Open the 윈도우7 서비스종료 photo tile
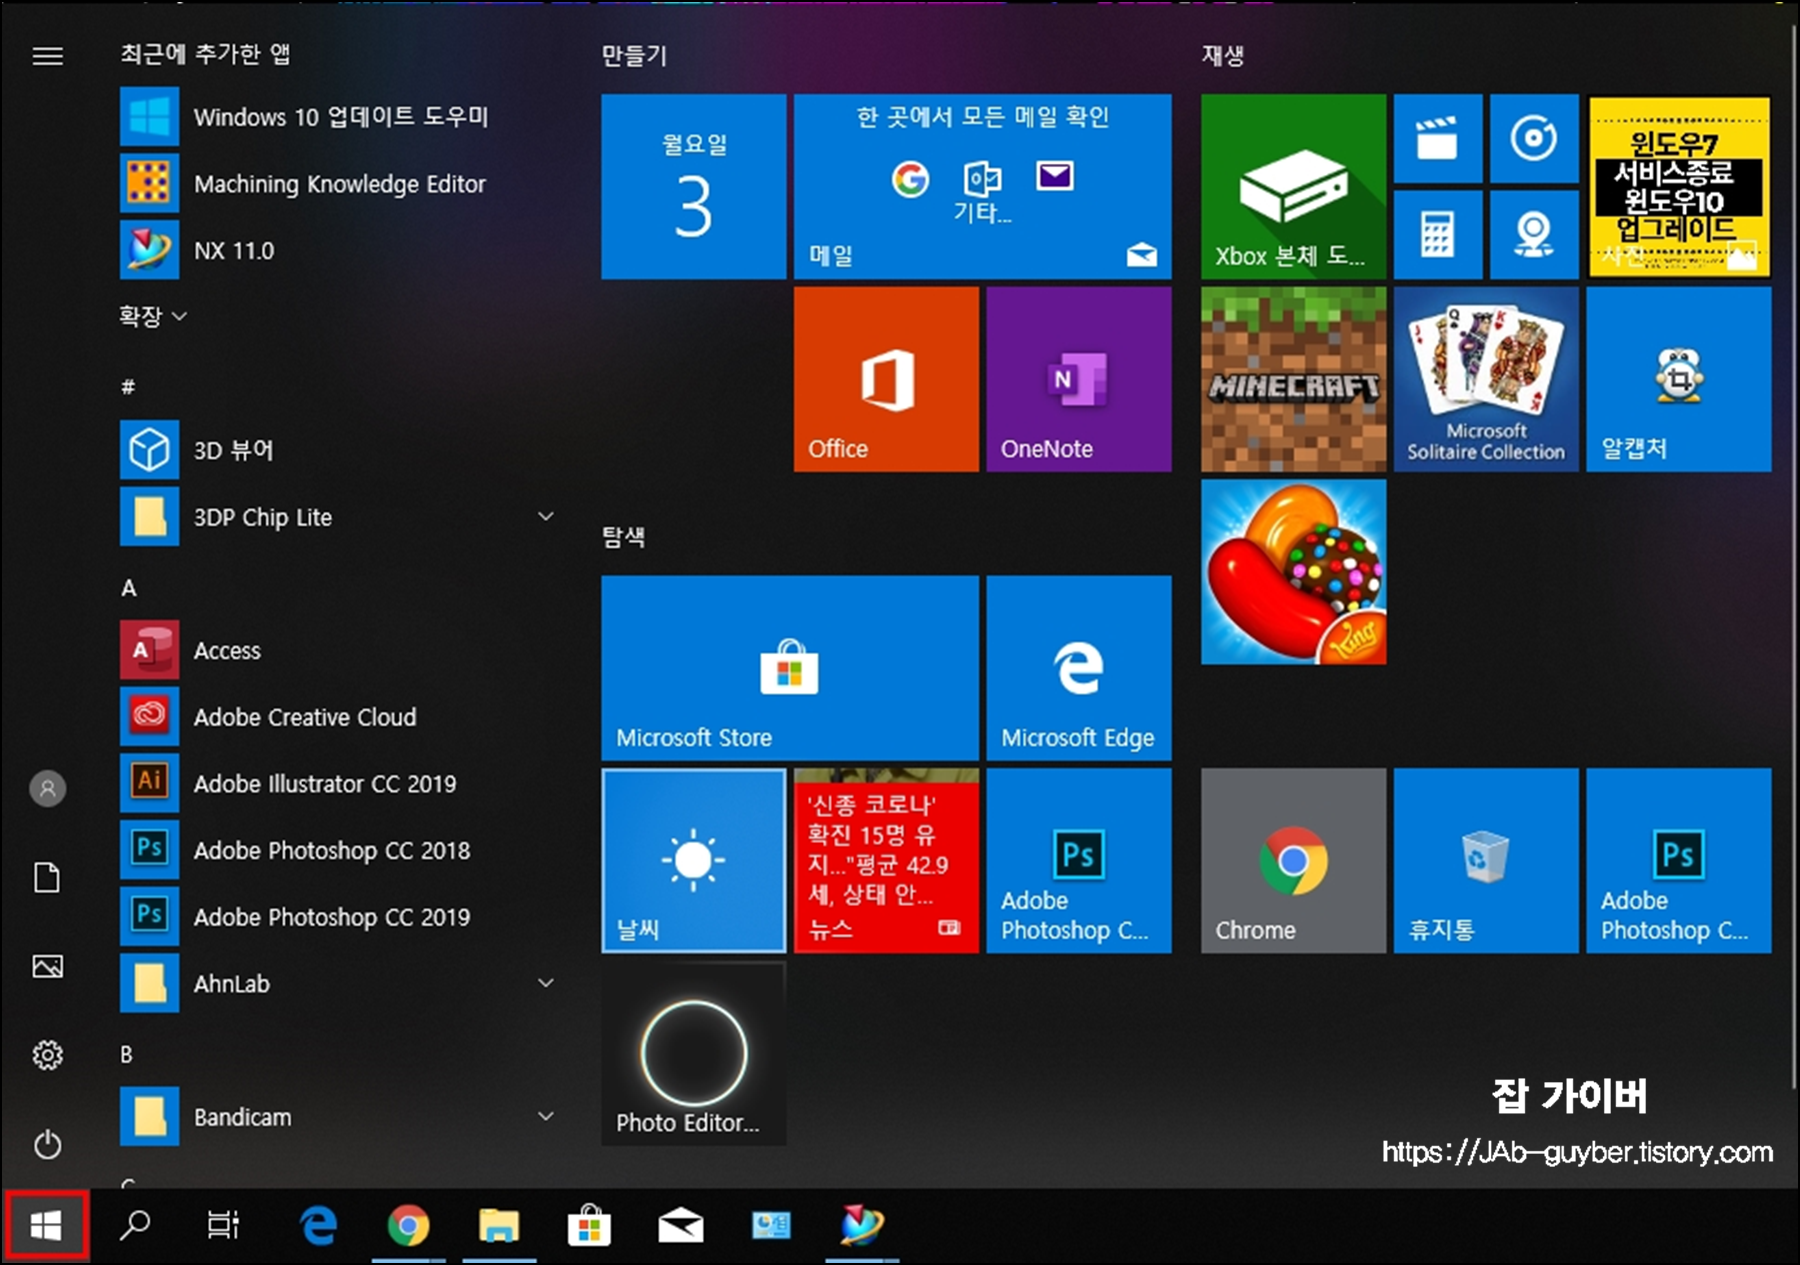Image resolution: width=1800 pixels, height=1265 pixels. pyautogui.click(x=1679, y=187)
